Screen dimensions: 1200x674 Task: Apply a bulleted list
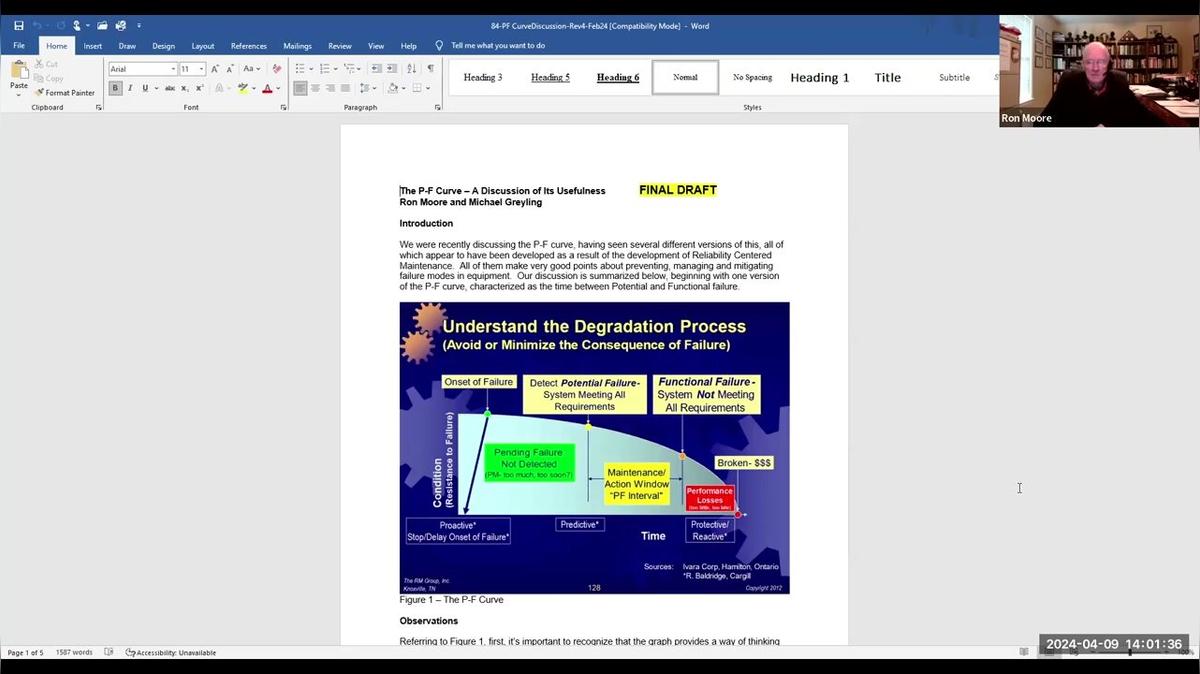coord(299,69)
